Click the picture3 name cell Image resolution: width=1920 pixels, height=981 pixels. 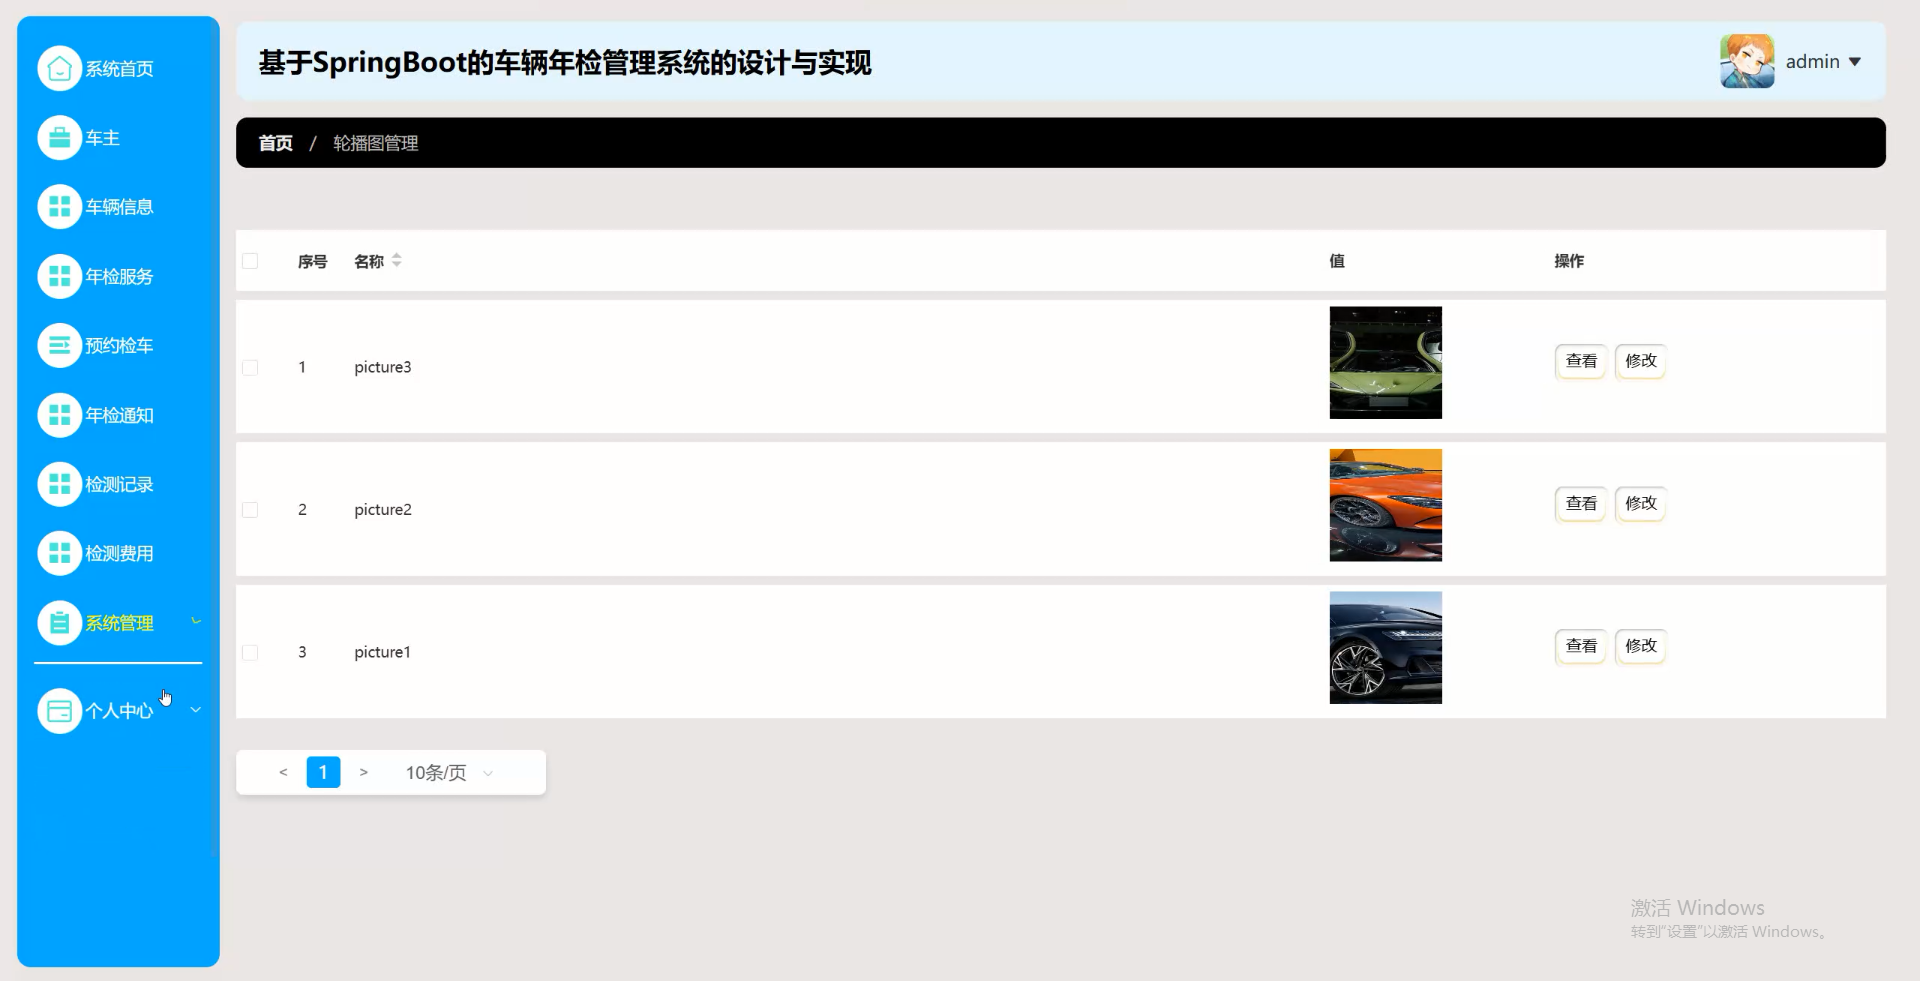pos(383,367)
